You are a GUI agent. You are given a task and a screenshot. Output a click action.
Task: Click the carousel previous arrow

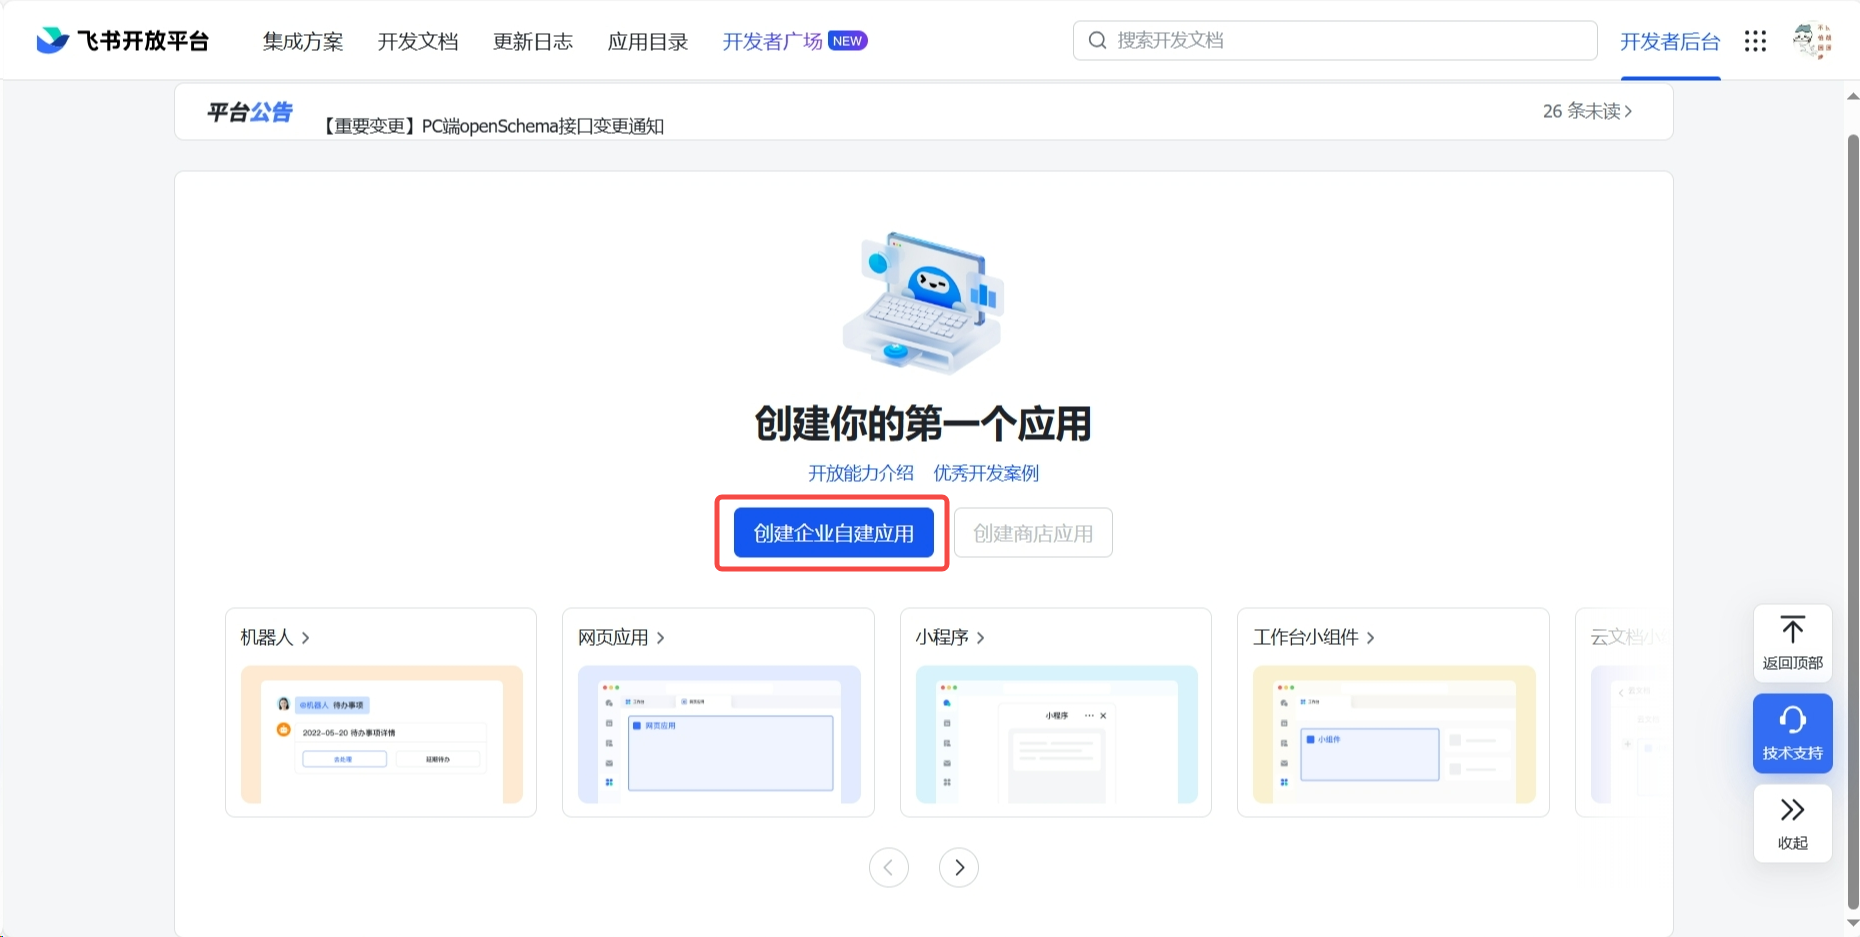click(x=889, y=867)
